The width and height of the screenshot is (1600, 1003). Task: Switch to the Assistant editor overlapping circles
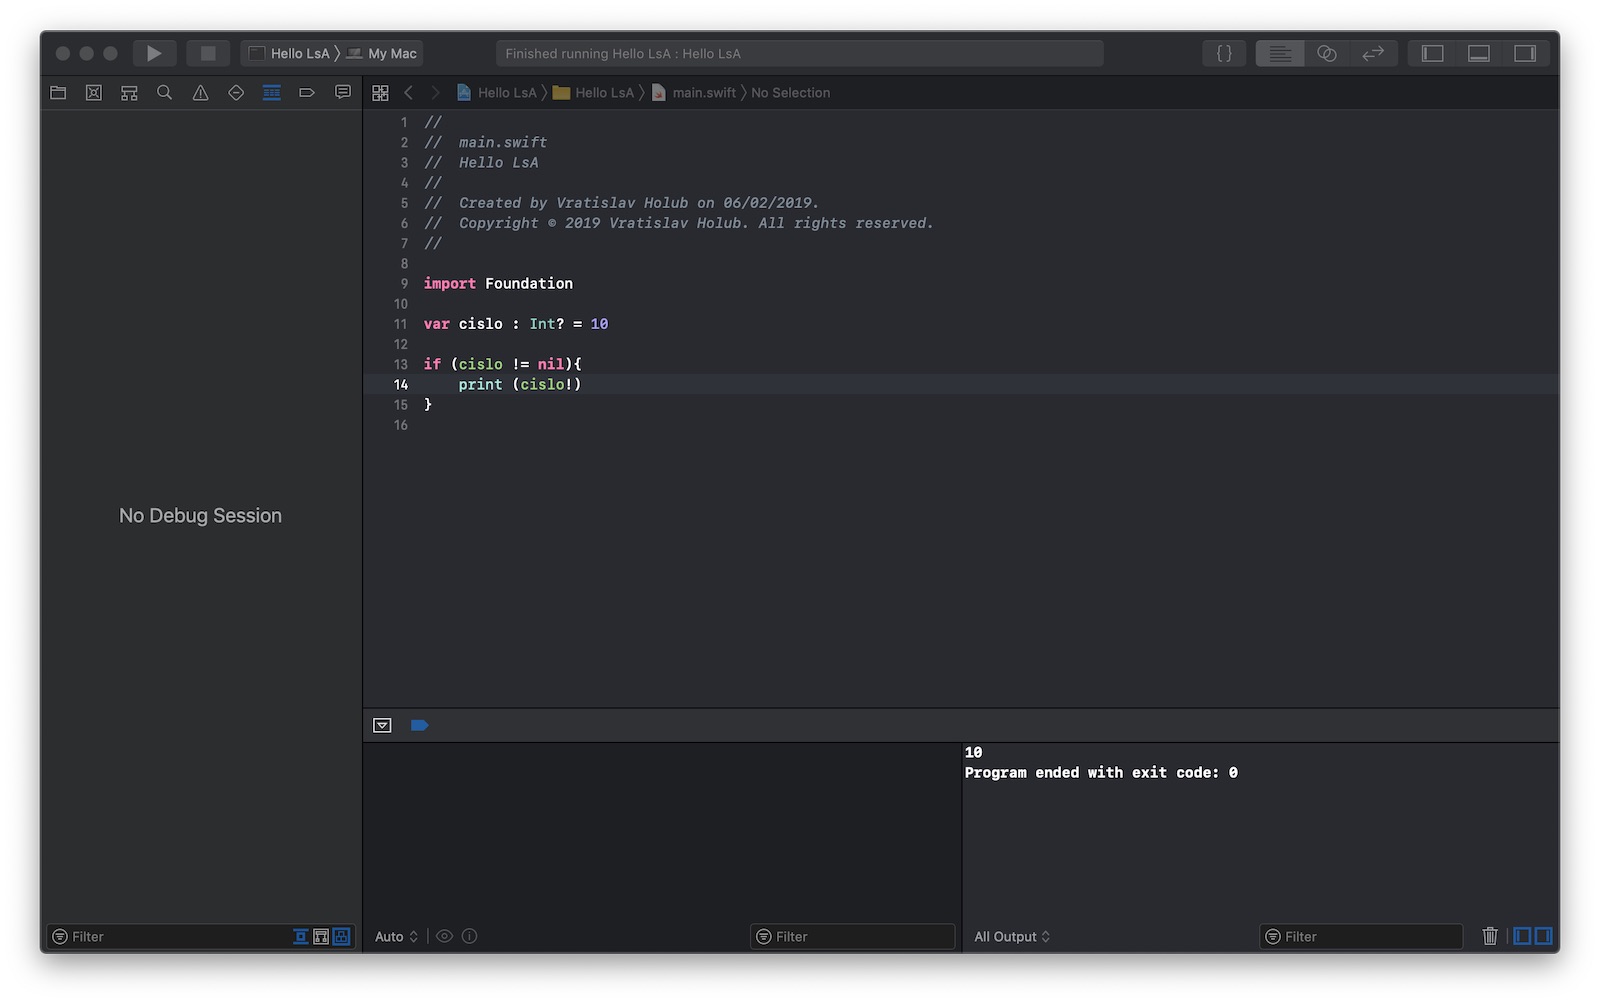(1327, 53)
